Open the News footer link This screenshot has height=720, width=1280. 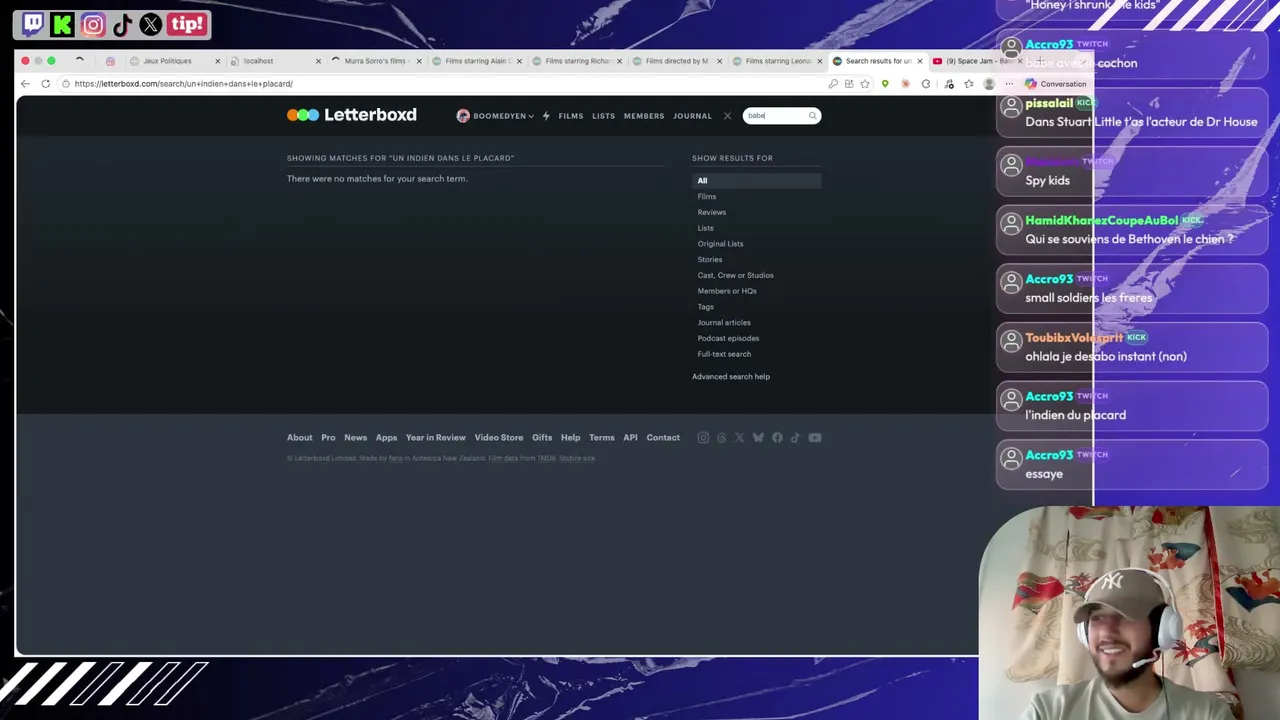coord(356,438)
